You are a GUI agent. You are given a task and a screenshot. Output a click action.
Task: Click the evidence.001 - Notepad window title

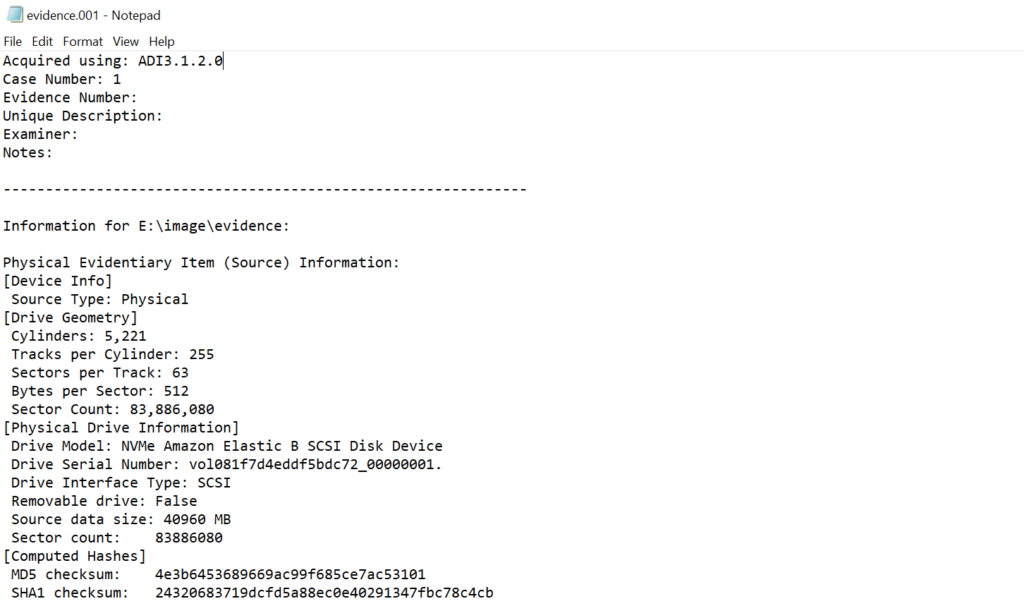coord(97,15)
